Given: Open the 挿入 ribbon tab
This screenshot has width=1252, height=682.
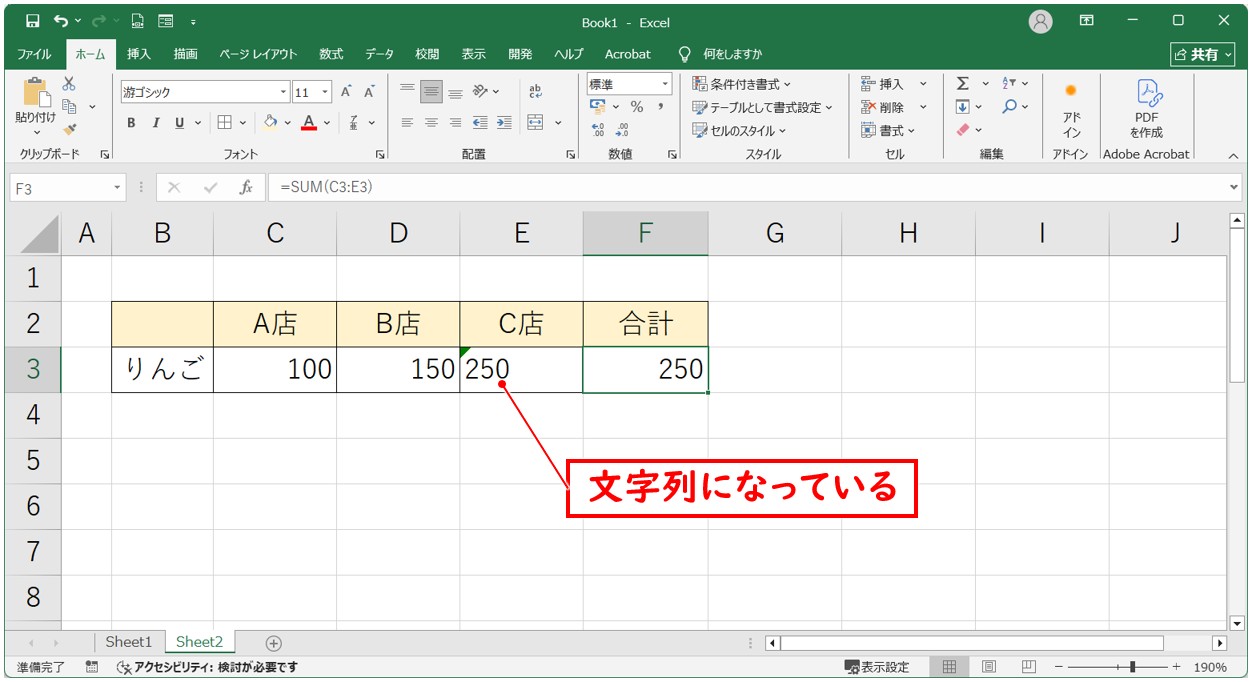Looking at the screenshot, I should (139, 54).
